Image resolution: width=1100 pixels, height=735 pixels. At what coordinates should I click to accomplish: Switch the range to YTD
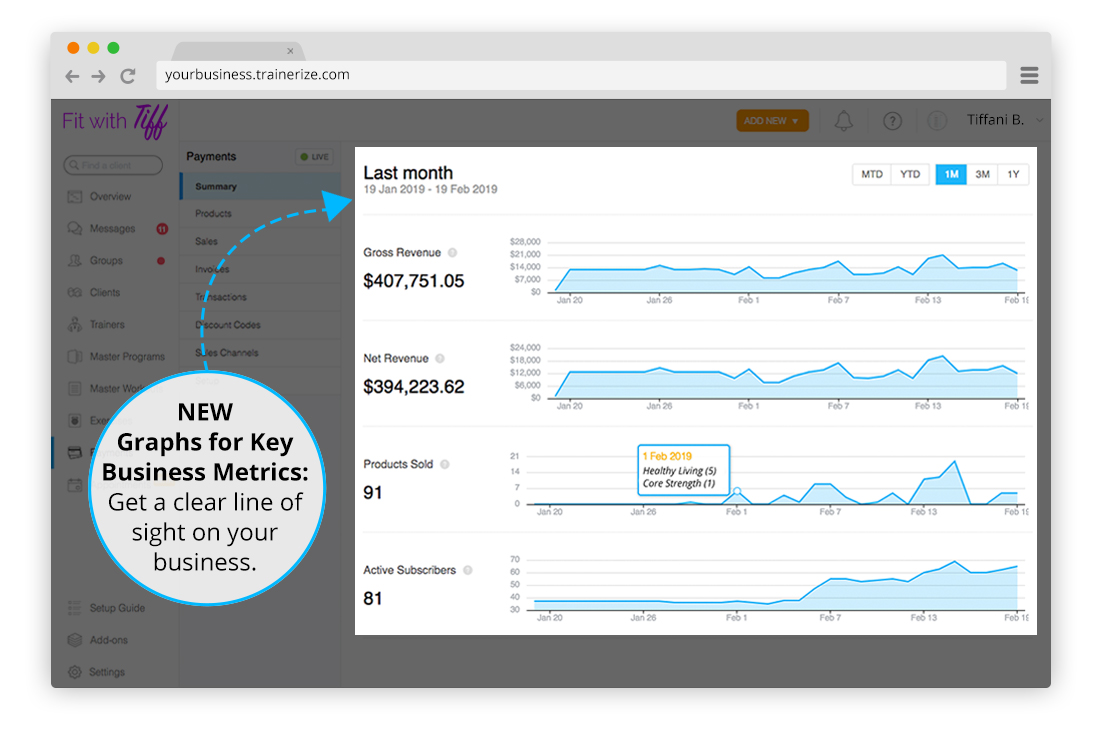[x=909, y=174]
